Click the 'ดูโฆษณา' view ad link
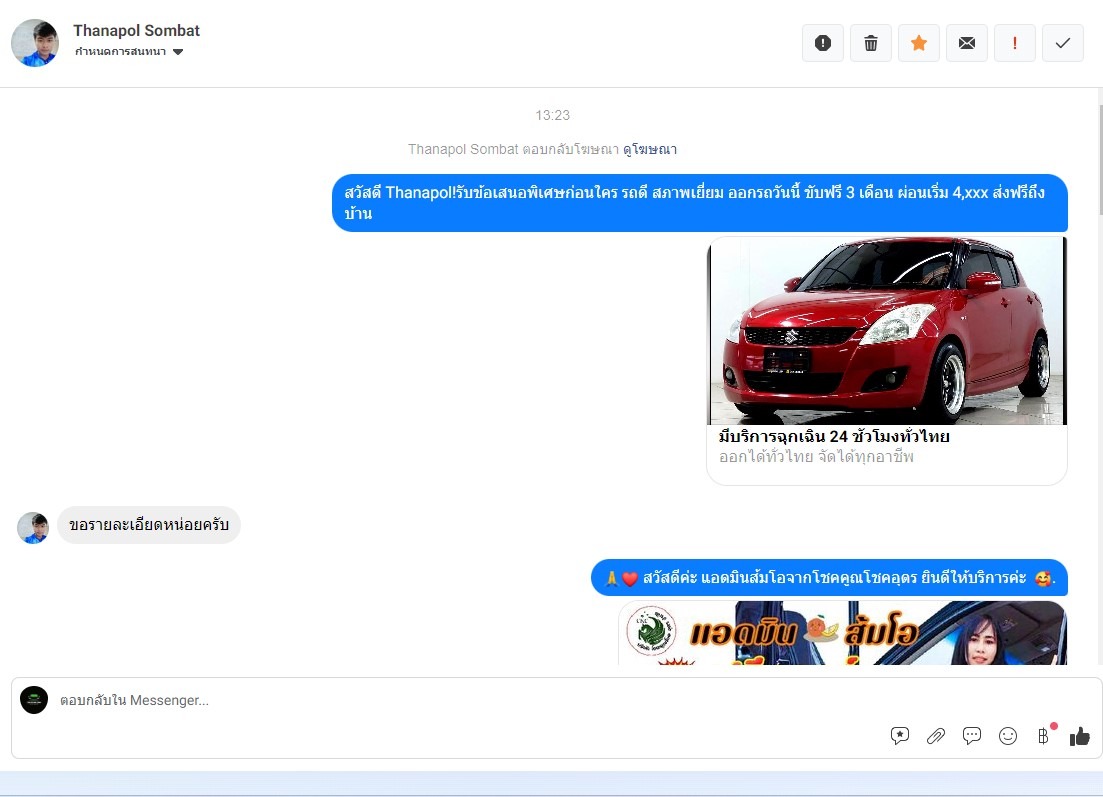Screen dimensions: 1103x797 (650, 149)
